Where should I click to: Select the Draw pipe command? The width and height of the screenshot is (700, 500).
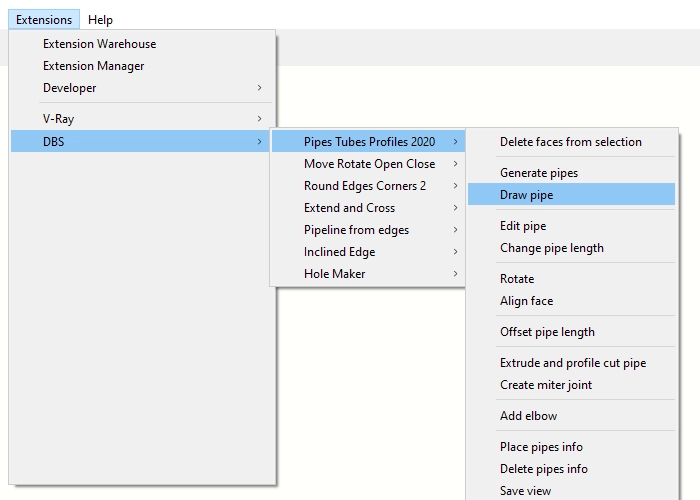coord(571,194)
